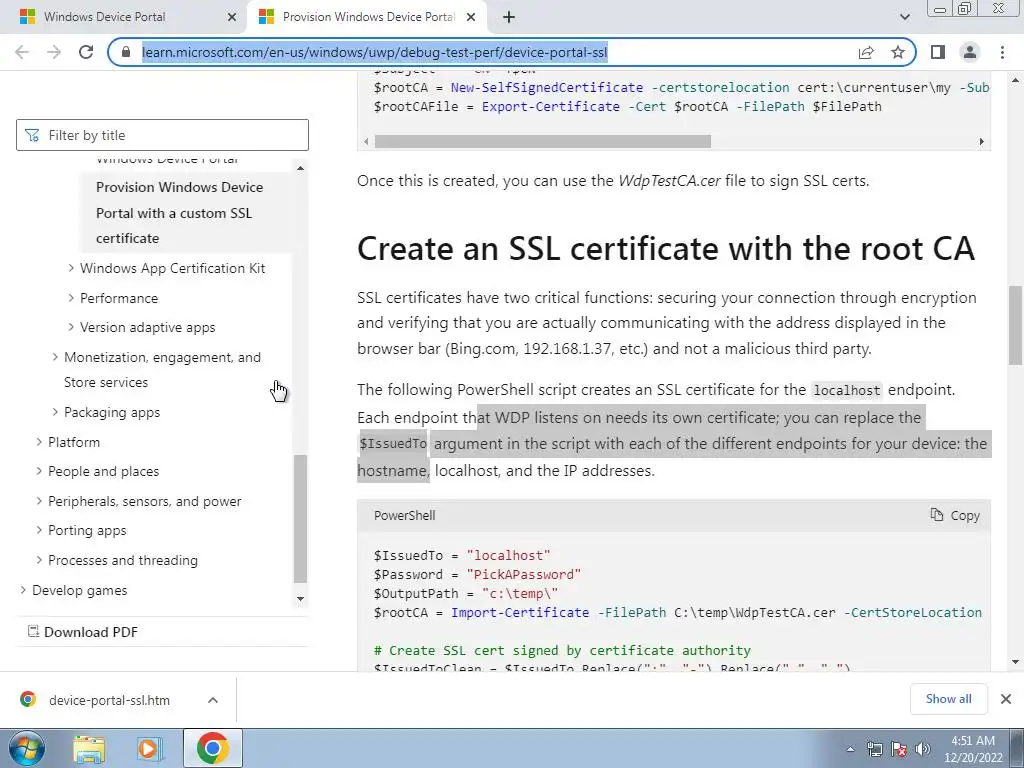Open Chrome's three-dot menu

[x=1002, y=52]
